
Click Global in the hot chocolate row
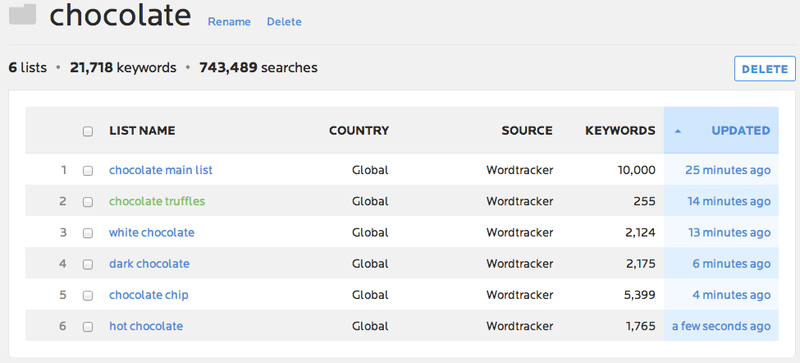click(x=370, y=326)
